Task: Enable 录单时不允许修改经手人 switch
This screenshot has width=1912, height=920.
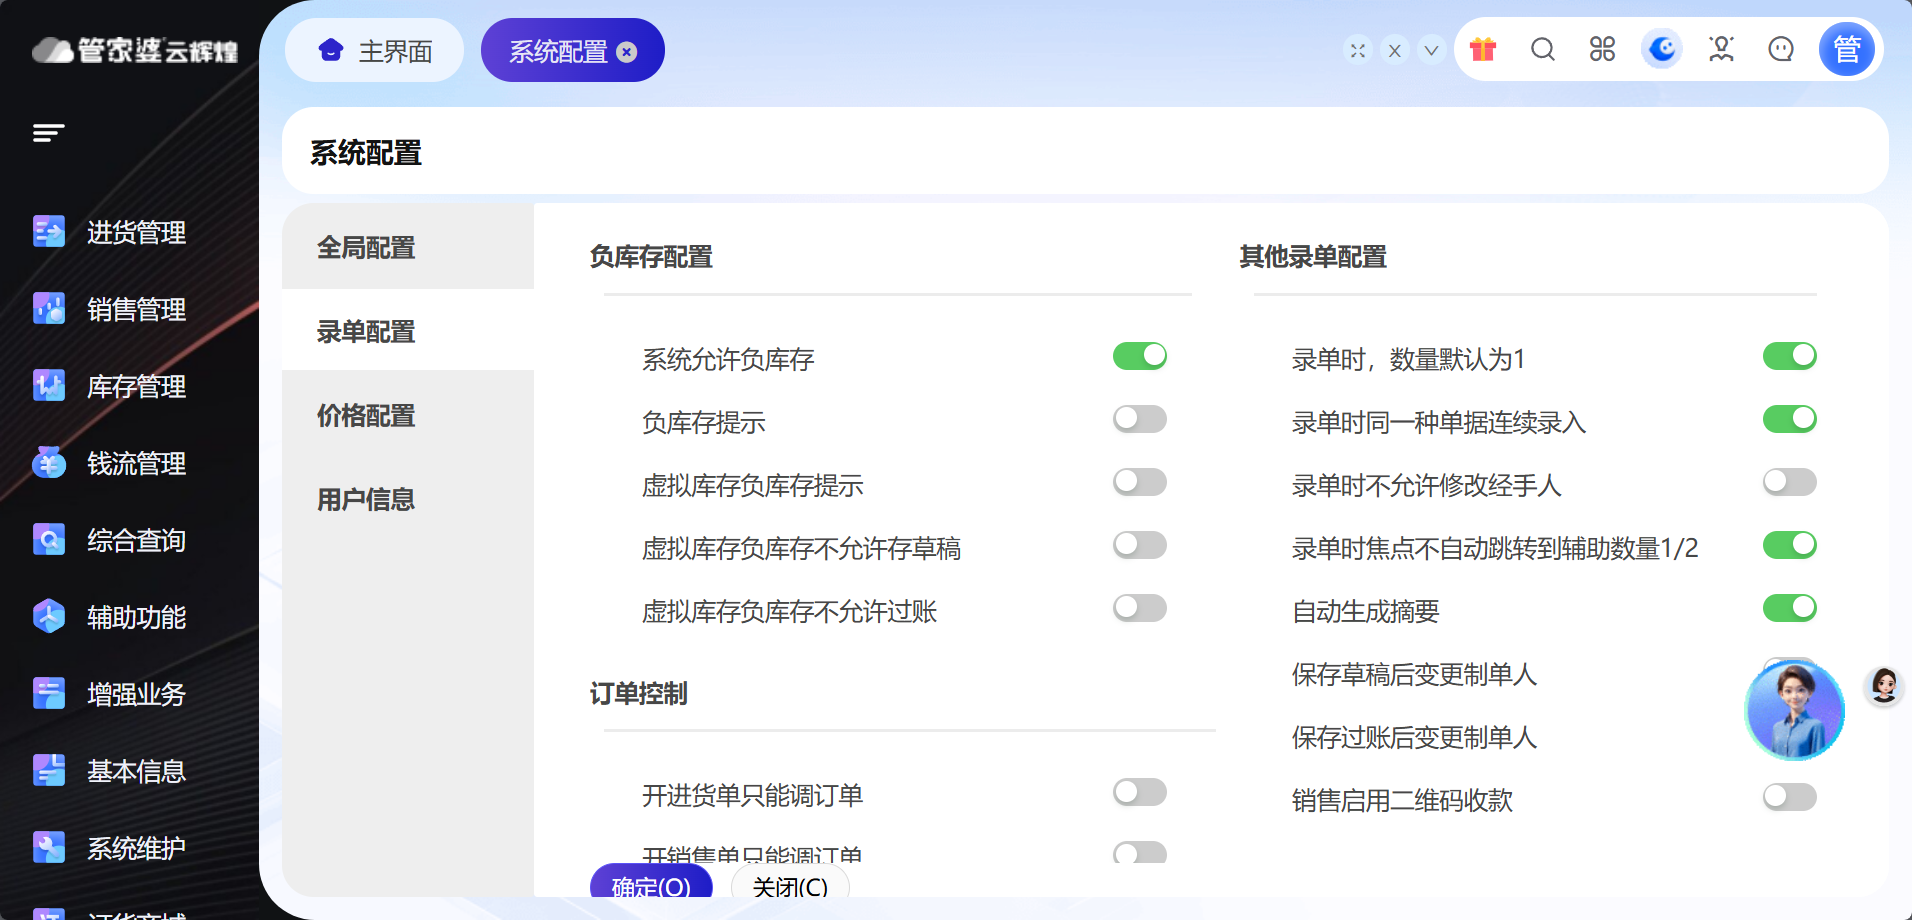Action: pyautogui.click(x=1790, y=482)
